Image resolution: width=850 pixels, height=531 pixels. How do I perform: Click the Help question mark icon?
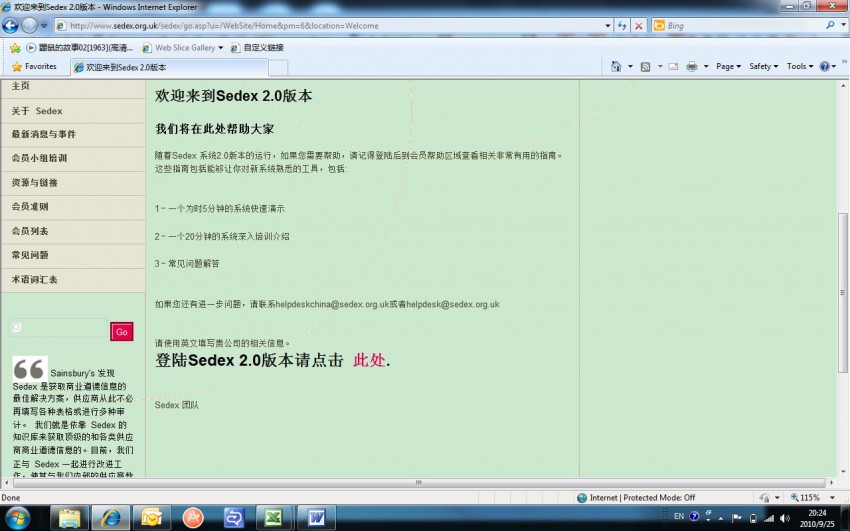[x=825, y=67]
